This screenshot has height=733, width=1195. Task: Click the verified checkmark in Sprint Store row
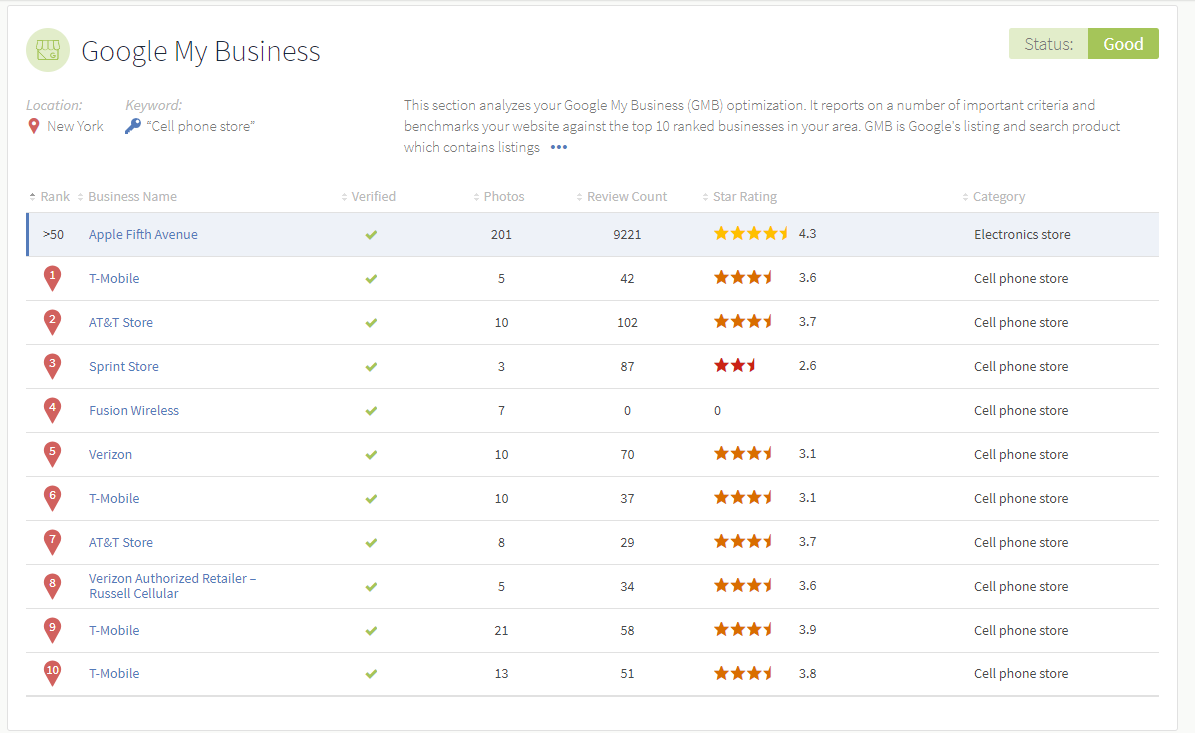pyautogui.click(x=371, y=366)
